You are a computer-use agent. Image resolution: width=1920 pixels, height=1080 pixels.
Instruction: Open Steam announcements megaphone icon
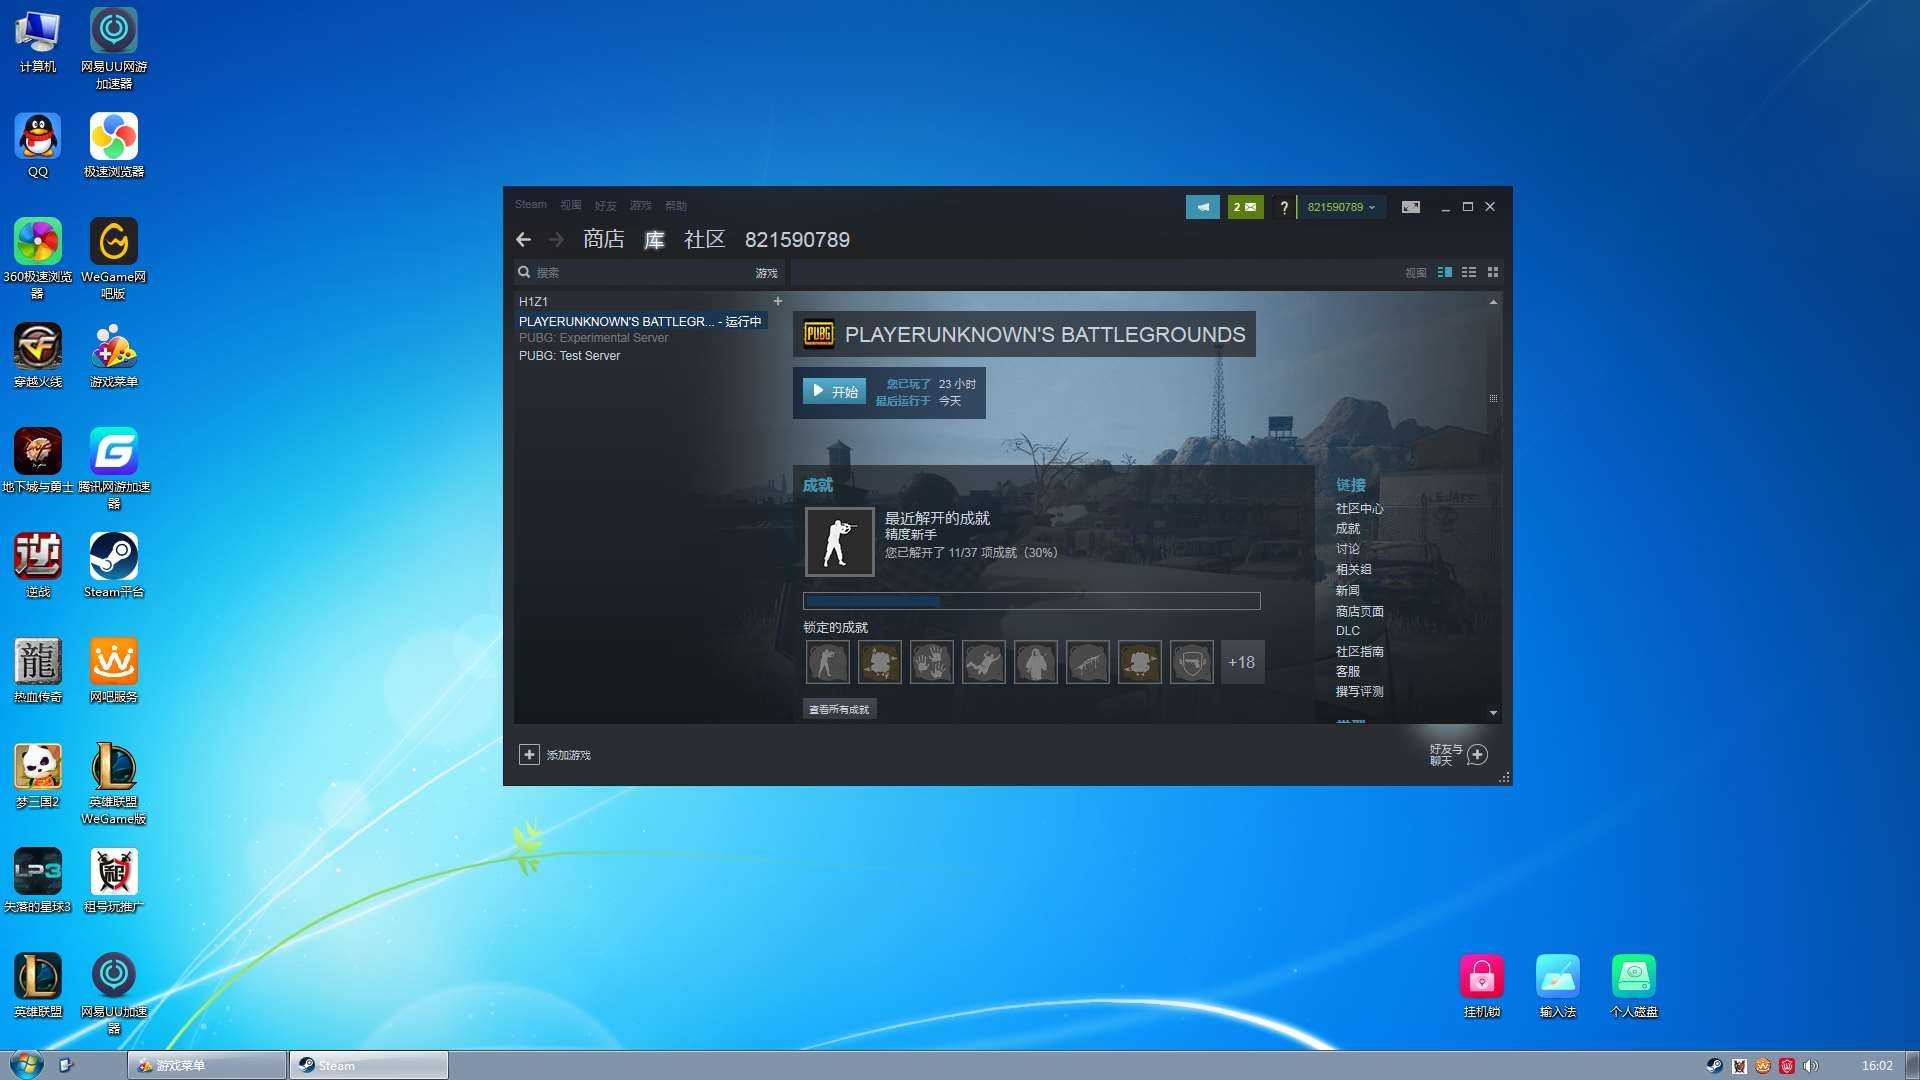pyautogui.click(x=1202, y=207)
